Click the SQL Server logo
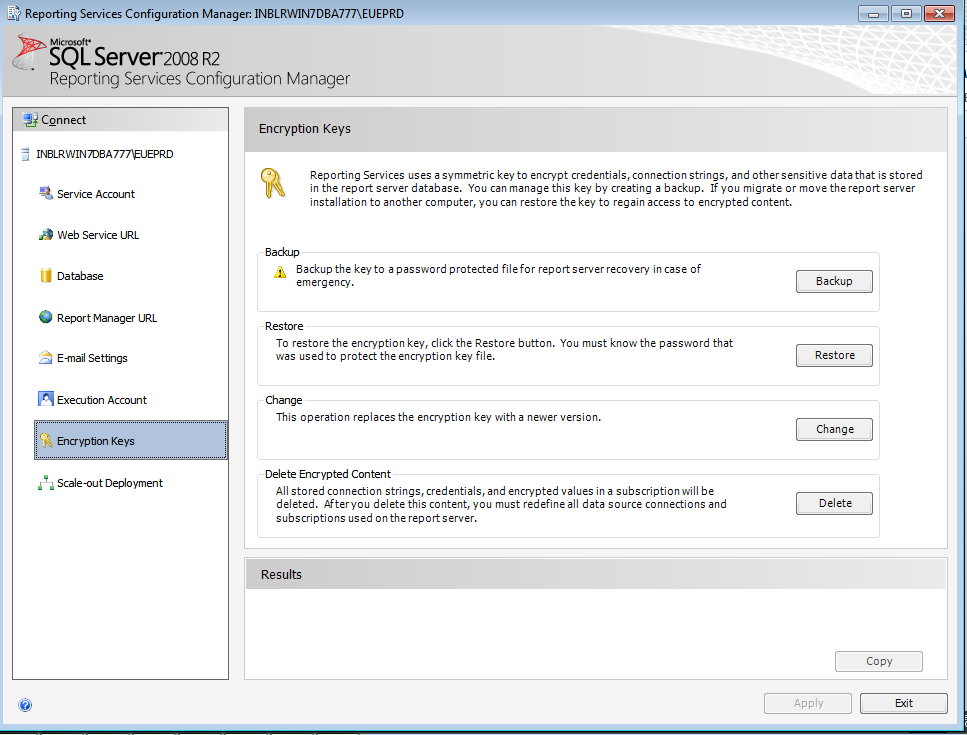The width and height of the screenshot is (967, 735). [28, 51]
